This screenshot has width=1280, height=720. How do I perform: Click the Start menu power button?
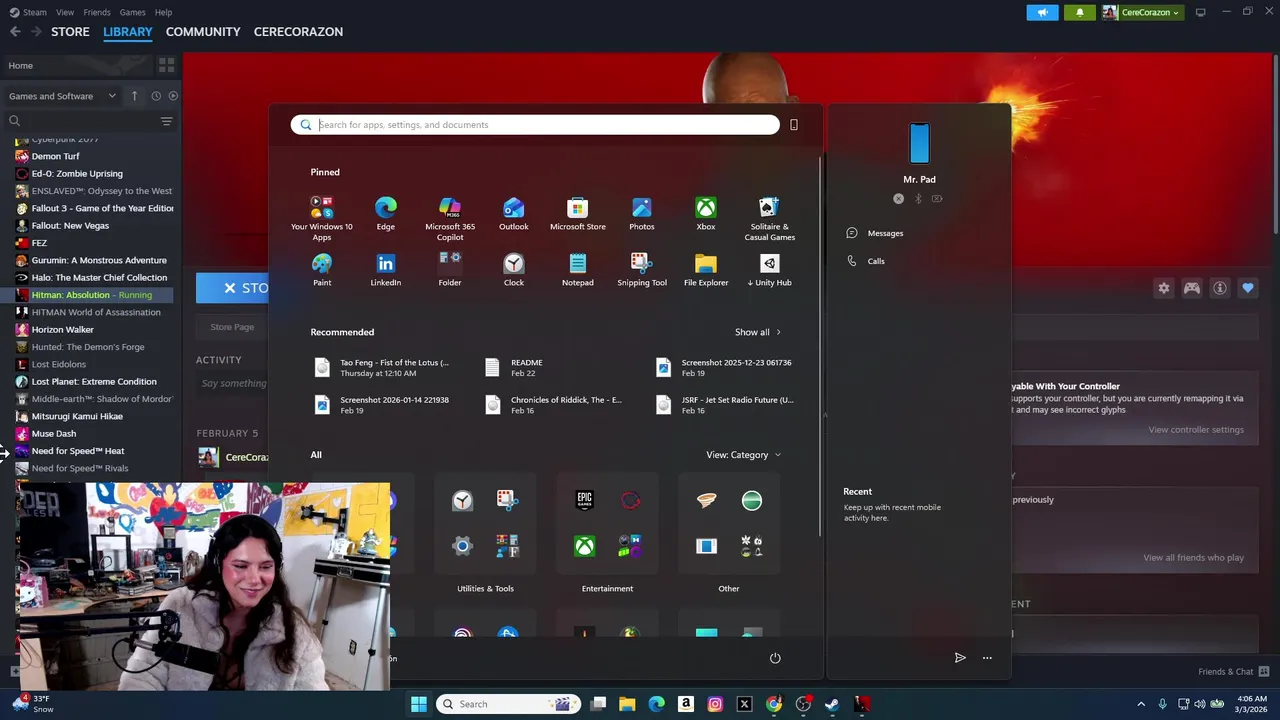click(774, 658)
